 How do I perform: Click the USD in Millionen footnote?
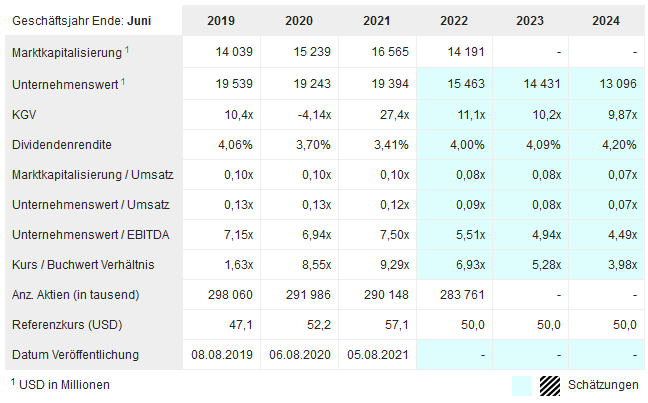pyautogui.click(x=63, y=384)
